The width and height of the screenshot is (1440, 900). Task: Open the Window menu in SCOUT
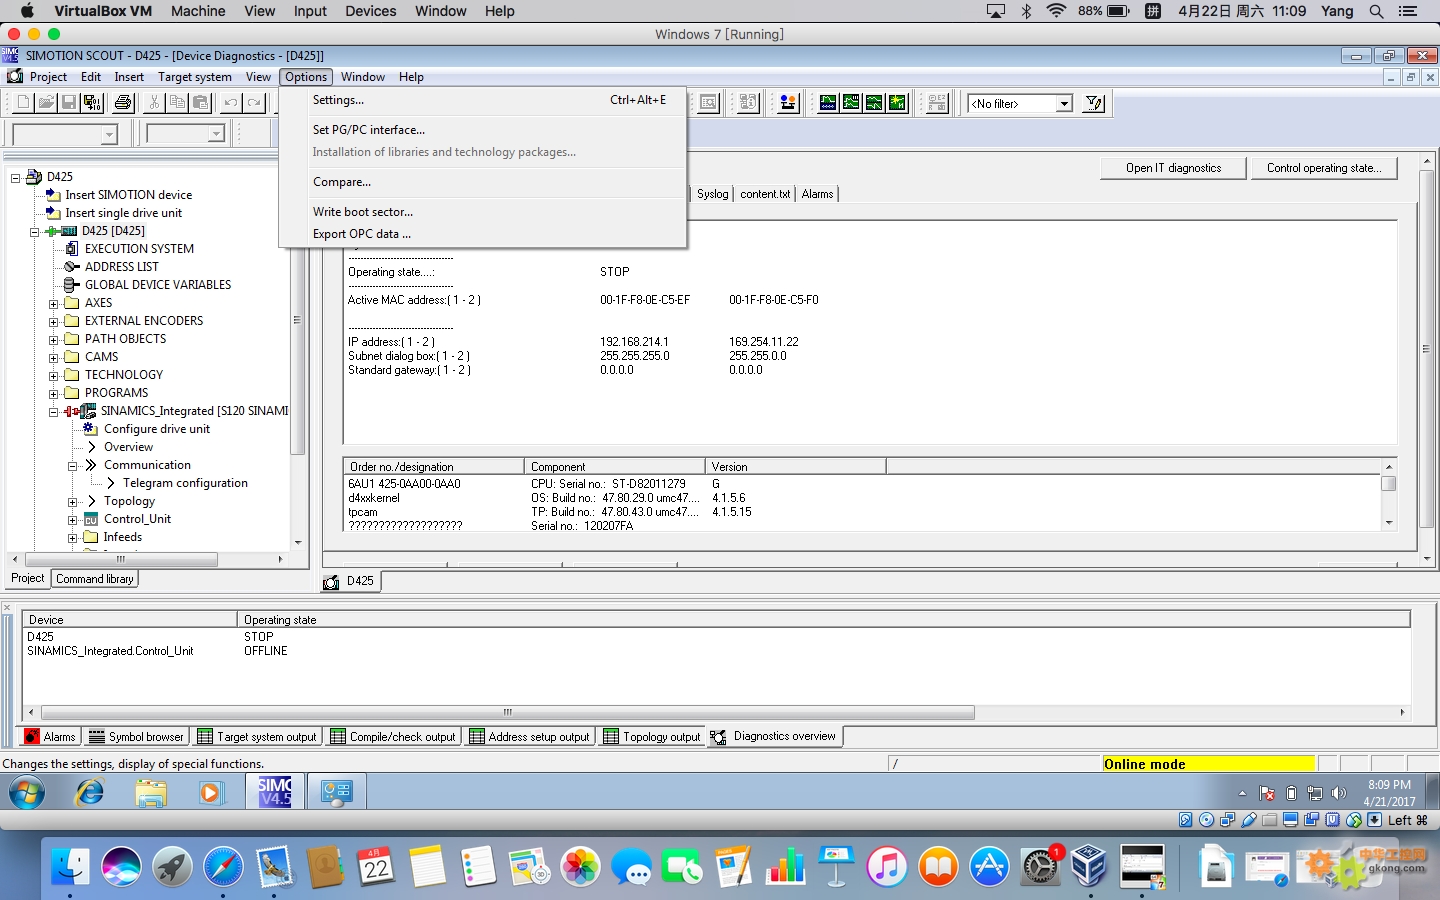click(362, 77)
